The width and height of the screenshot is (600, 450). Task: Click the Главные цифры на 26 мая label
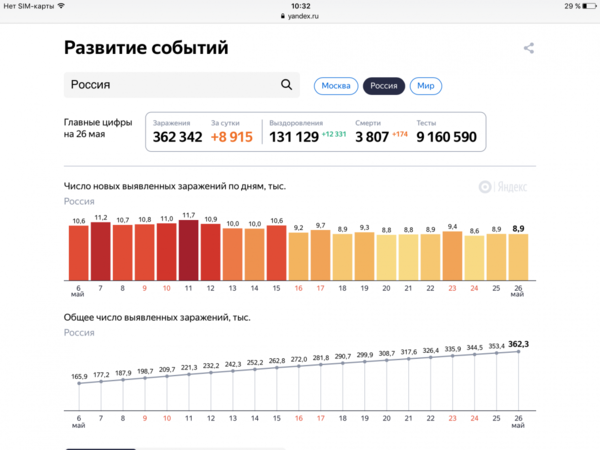click(x=98, y=128)
